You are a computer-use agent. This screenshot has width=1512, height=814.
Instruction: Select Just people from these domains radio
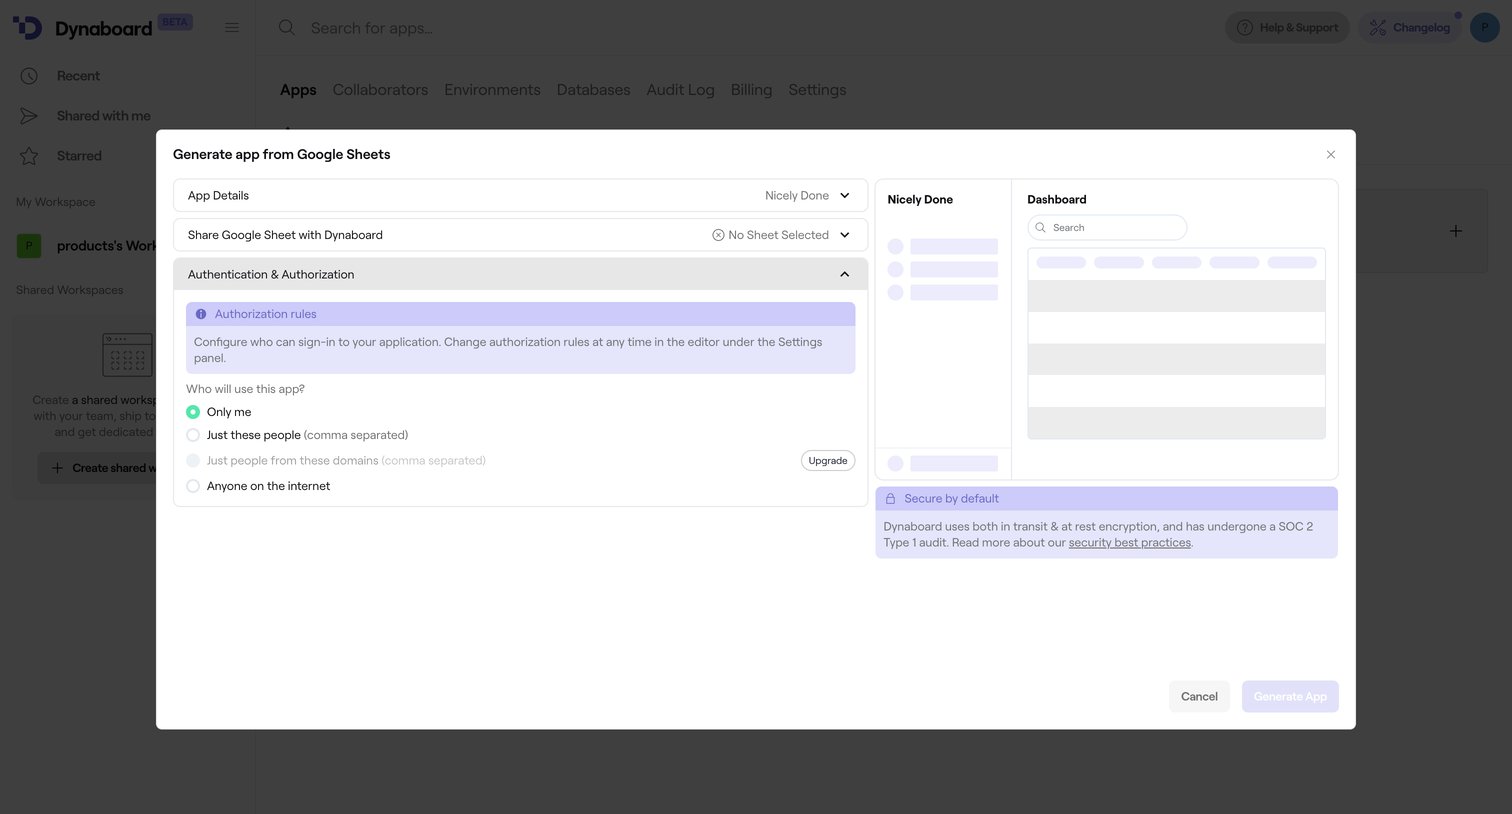pyautogui.click(x=193, y=461)
